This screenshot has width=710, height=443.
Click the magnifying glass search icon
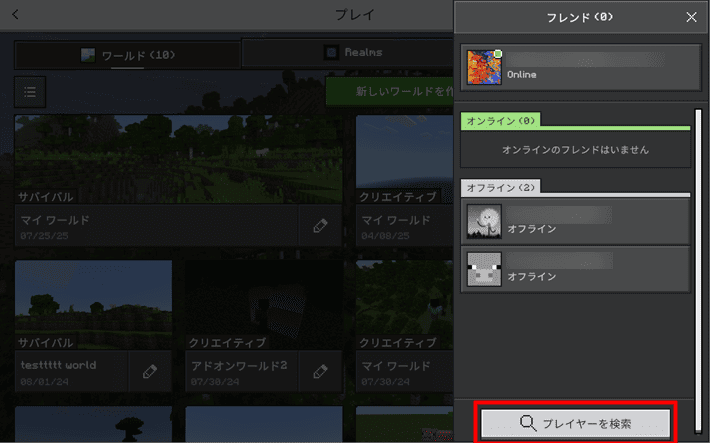528,423
